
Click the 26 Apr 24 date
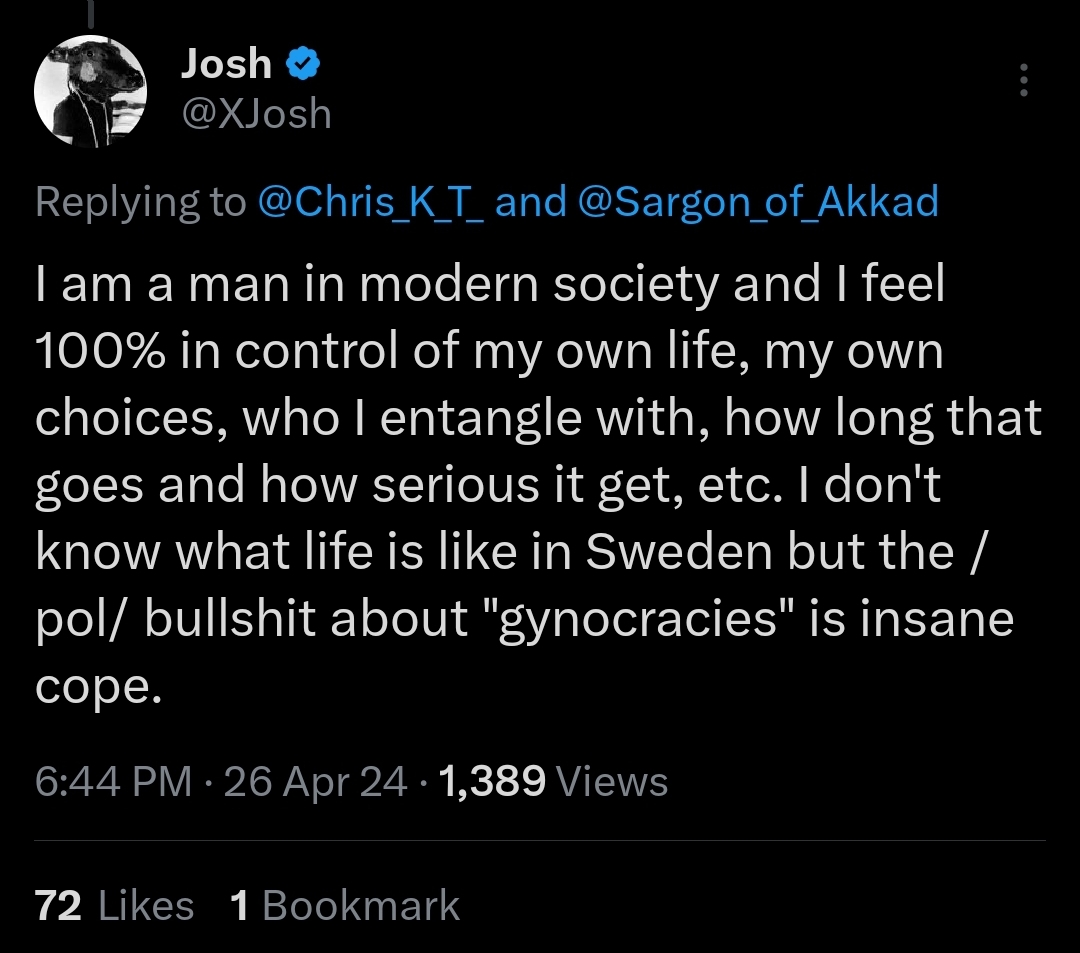[315, 781]
